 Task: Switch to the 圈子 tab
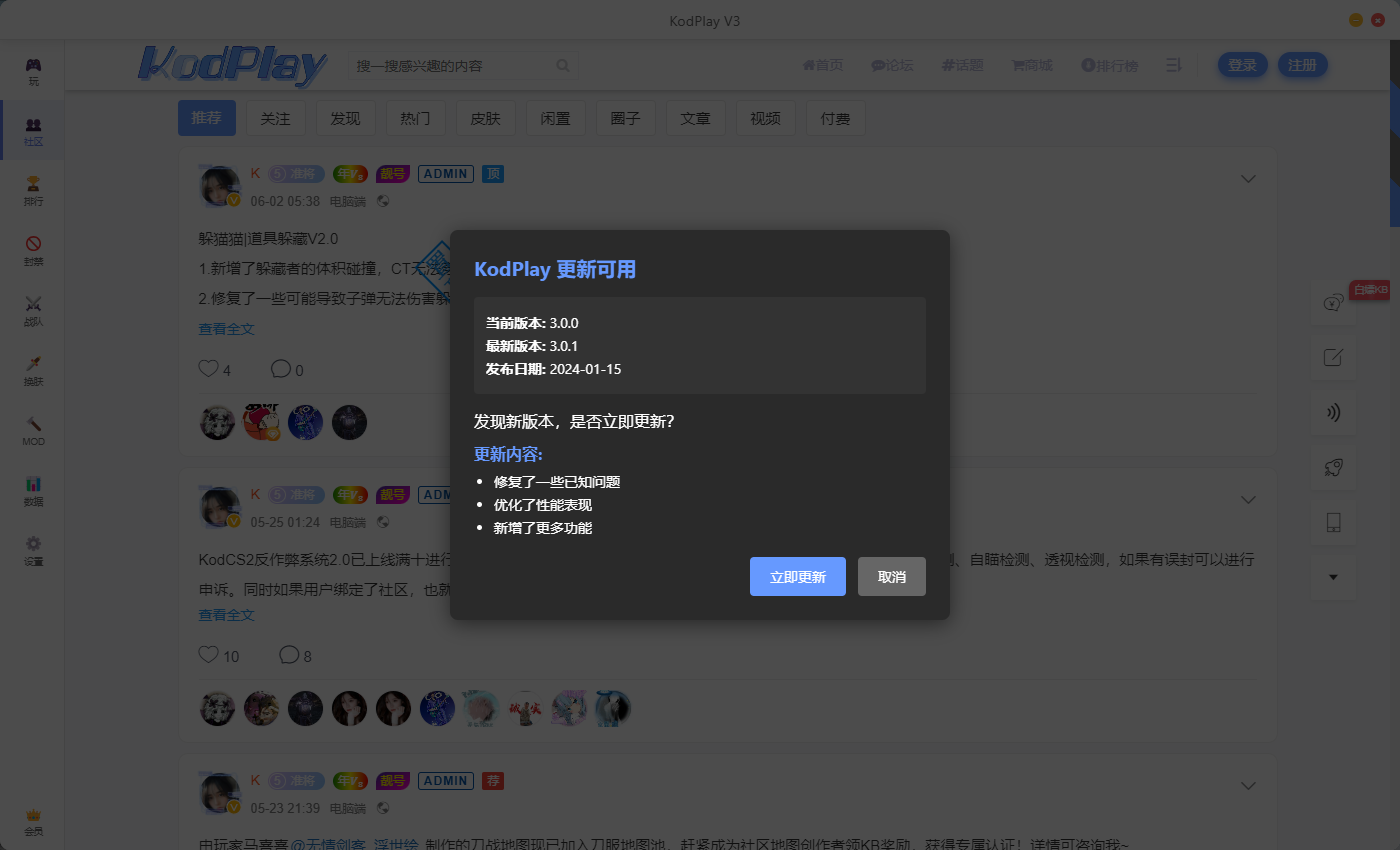coord(625,118)
